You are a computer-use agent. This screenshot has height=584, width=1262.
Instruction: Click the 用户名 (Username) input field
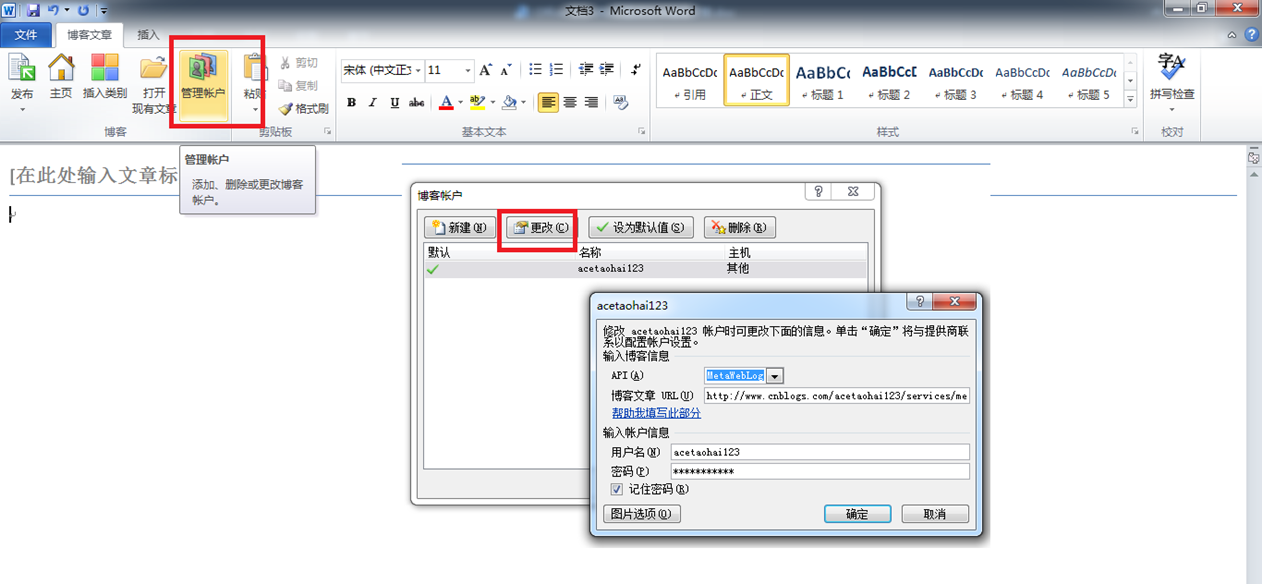tap(820, 451)
